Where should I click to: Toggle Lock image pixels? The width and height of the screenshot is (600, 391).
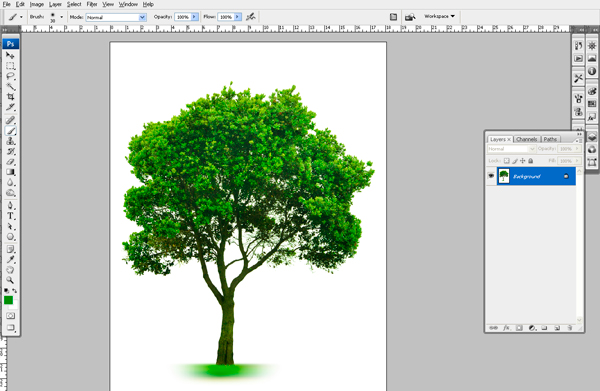(x=515, y=161)
